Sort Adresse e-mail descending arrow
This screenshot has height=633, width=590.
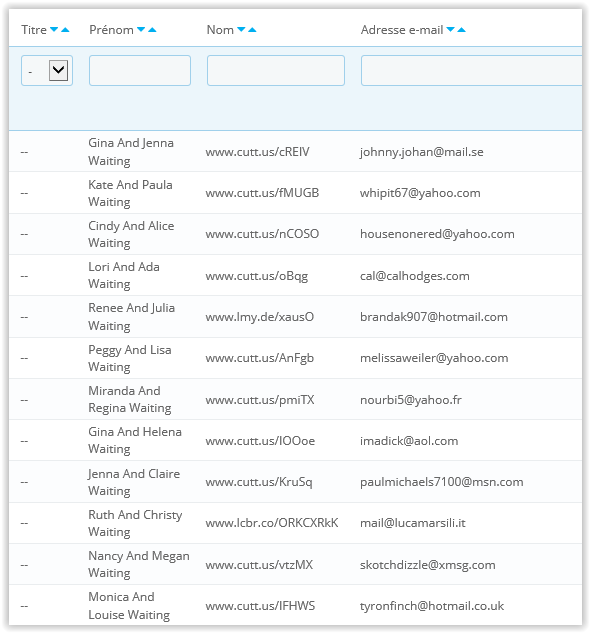[451, 29]
